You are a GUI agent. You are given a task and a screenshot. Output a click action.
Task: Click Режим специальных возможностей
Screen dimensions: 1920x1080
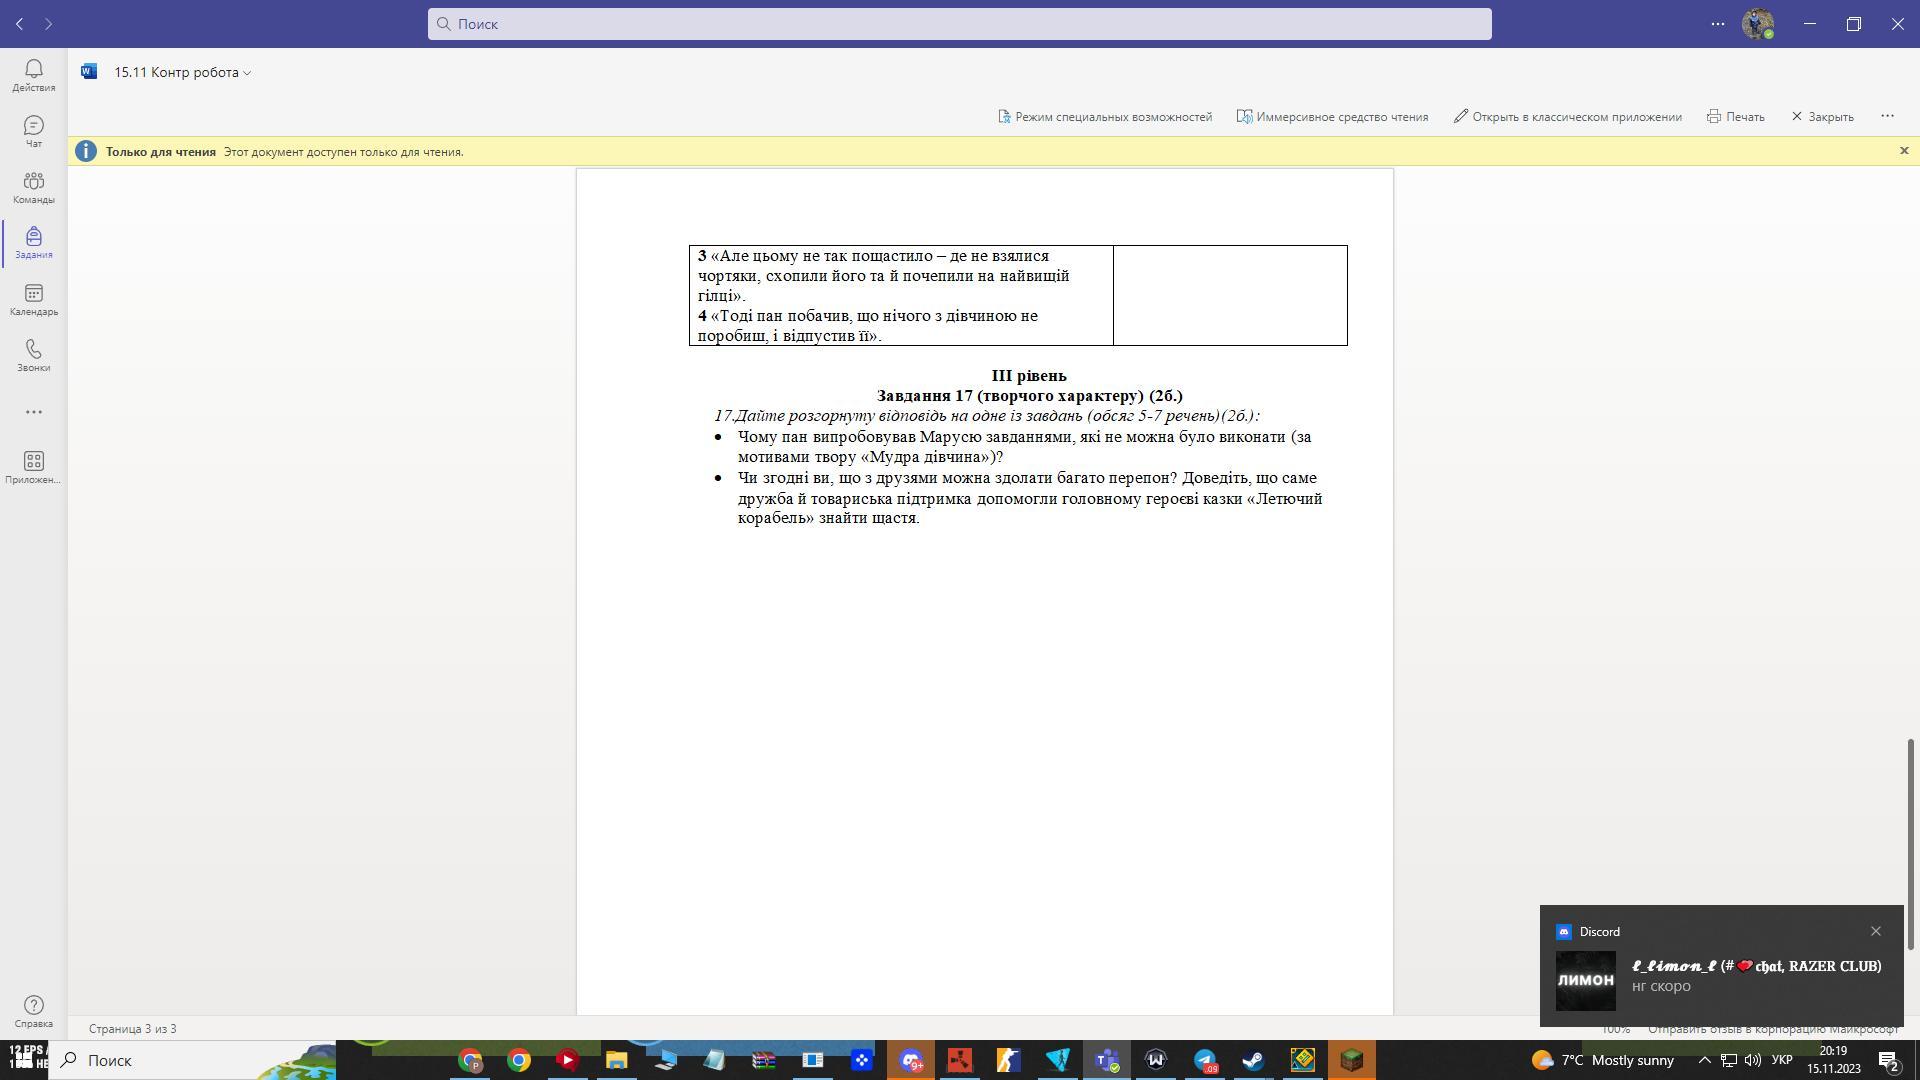coord(1104,117)
